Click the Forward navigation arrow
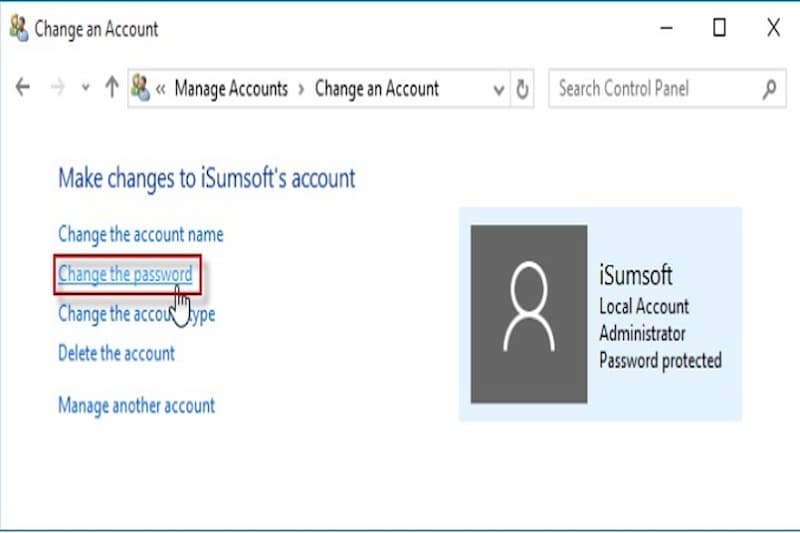Viewport: 800px width, 533px height. coord(57,88)
